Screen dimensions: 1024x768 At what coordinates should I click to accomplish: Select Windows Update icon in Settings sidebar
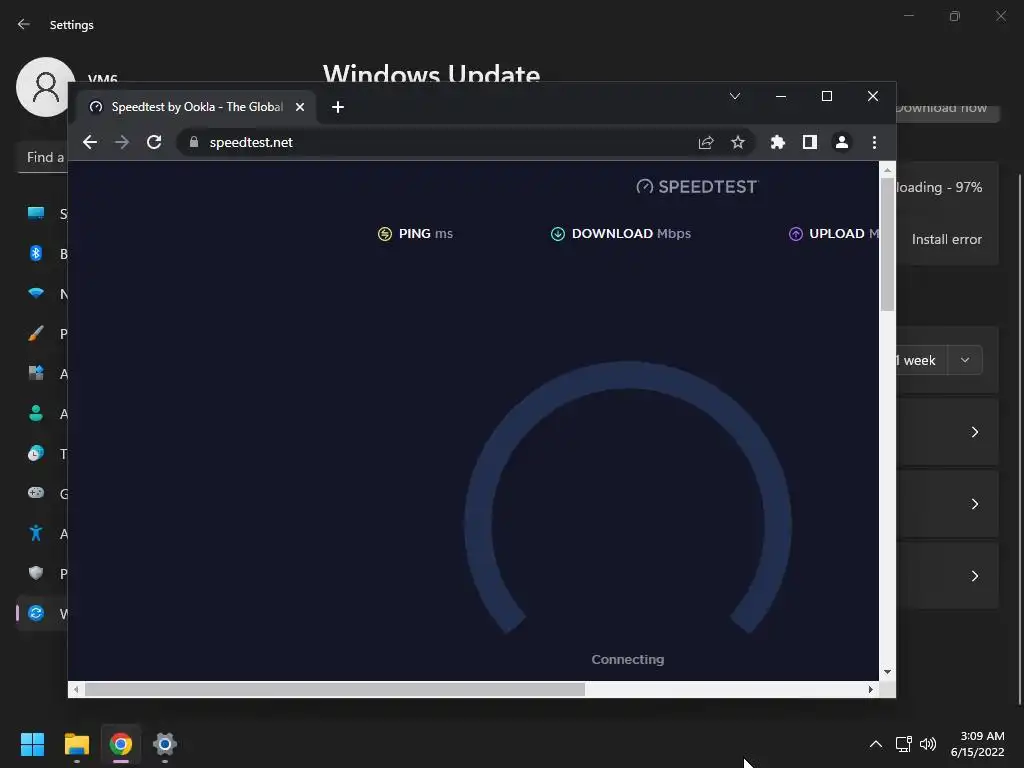tap(36, 613)
